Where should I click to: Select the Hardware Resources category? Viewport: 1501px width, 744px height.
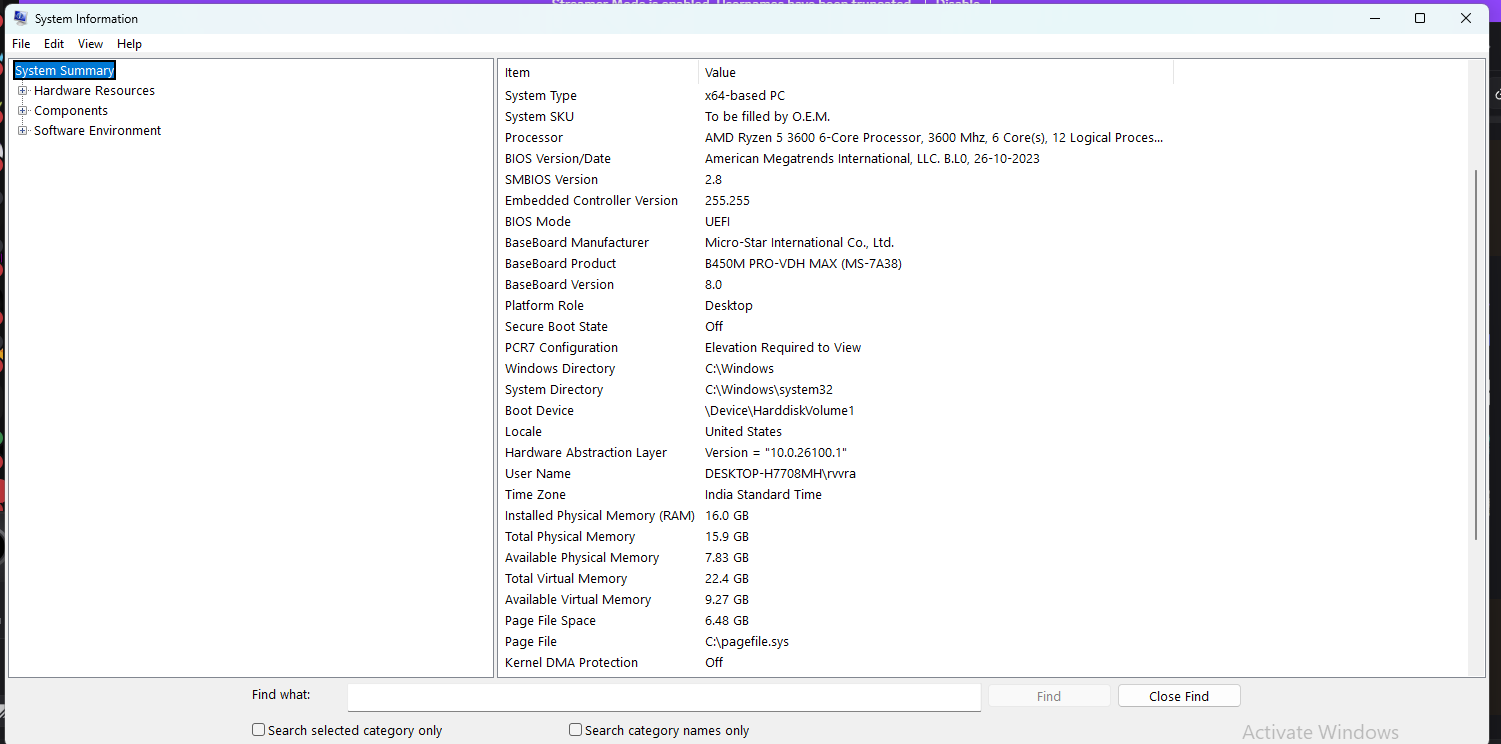(94, 91)
